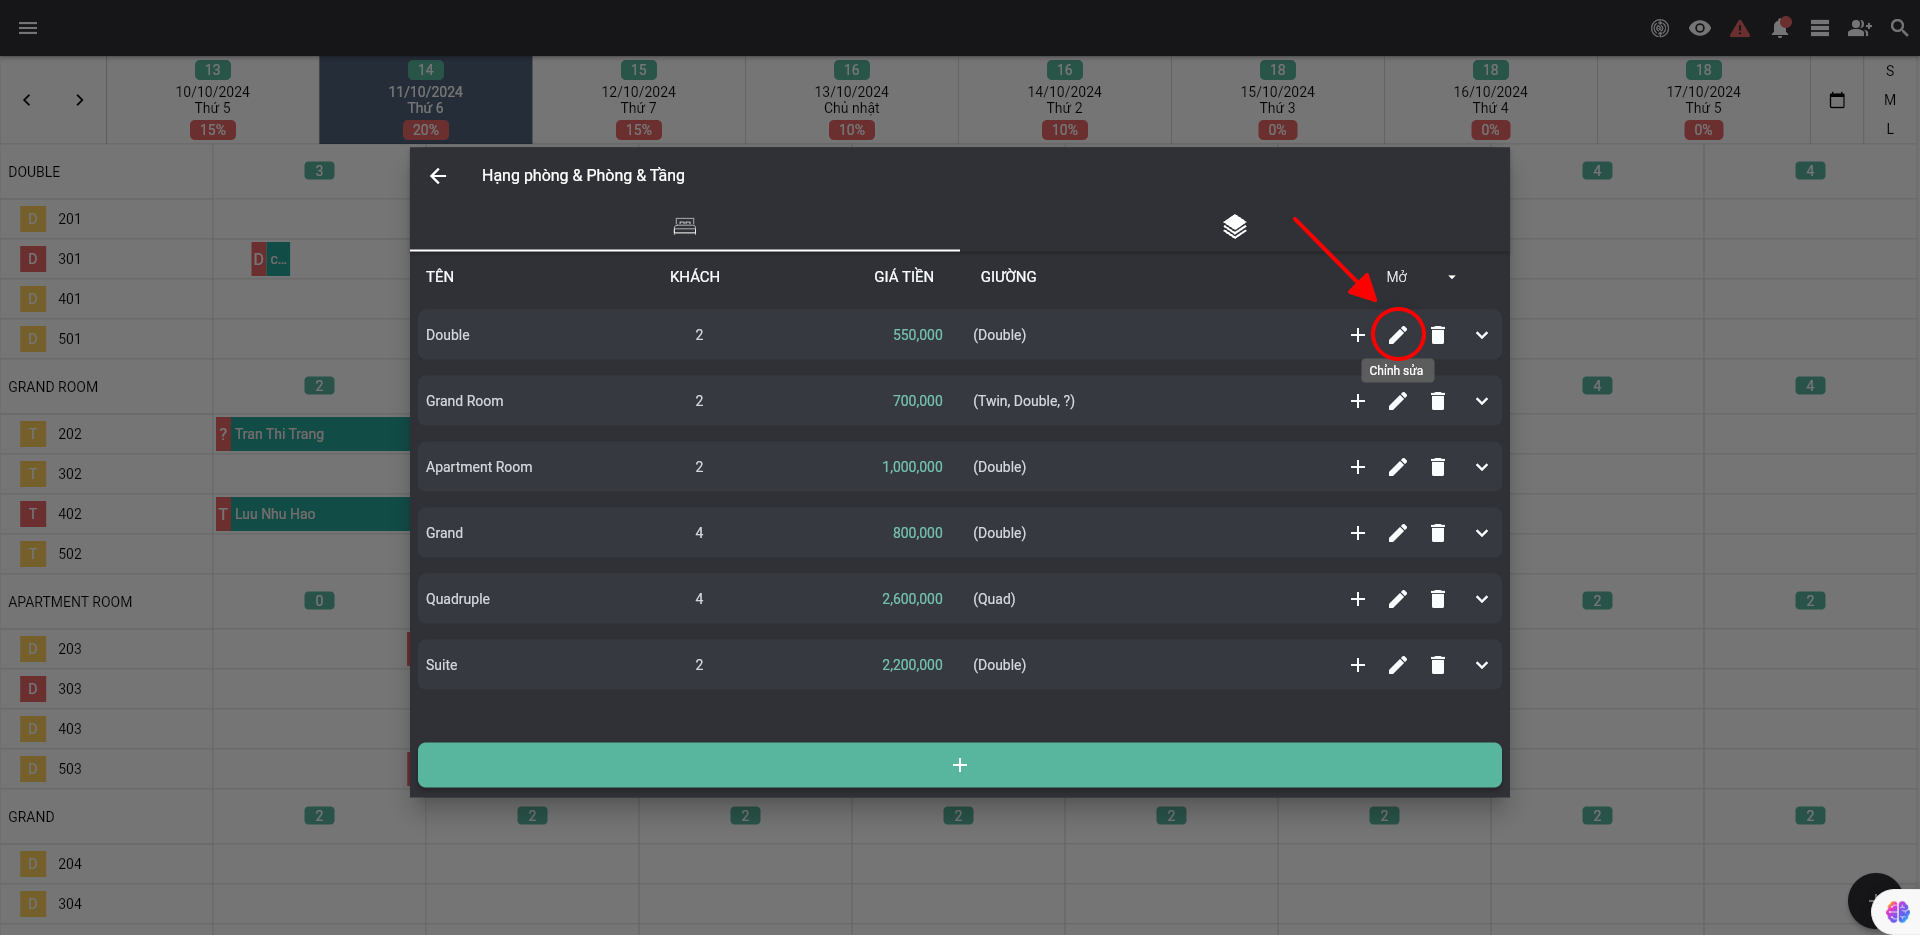Add a room to Quadruple type

tap(1358, 599)
